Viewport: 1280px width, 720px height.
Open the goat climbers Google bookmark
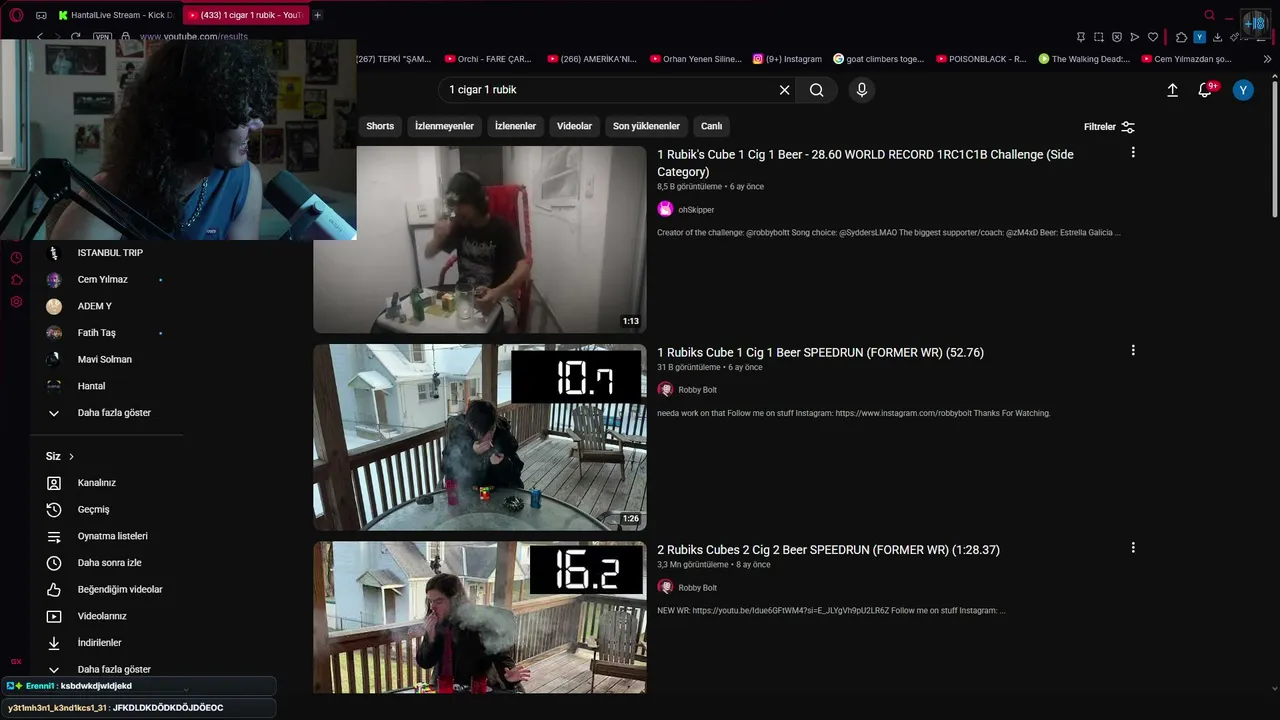pyautogui.click(x=879, y=59)
